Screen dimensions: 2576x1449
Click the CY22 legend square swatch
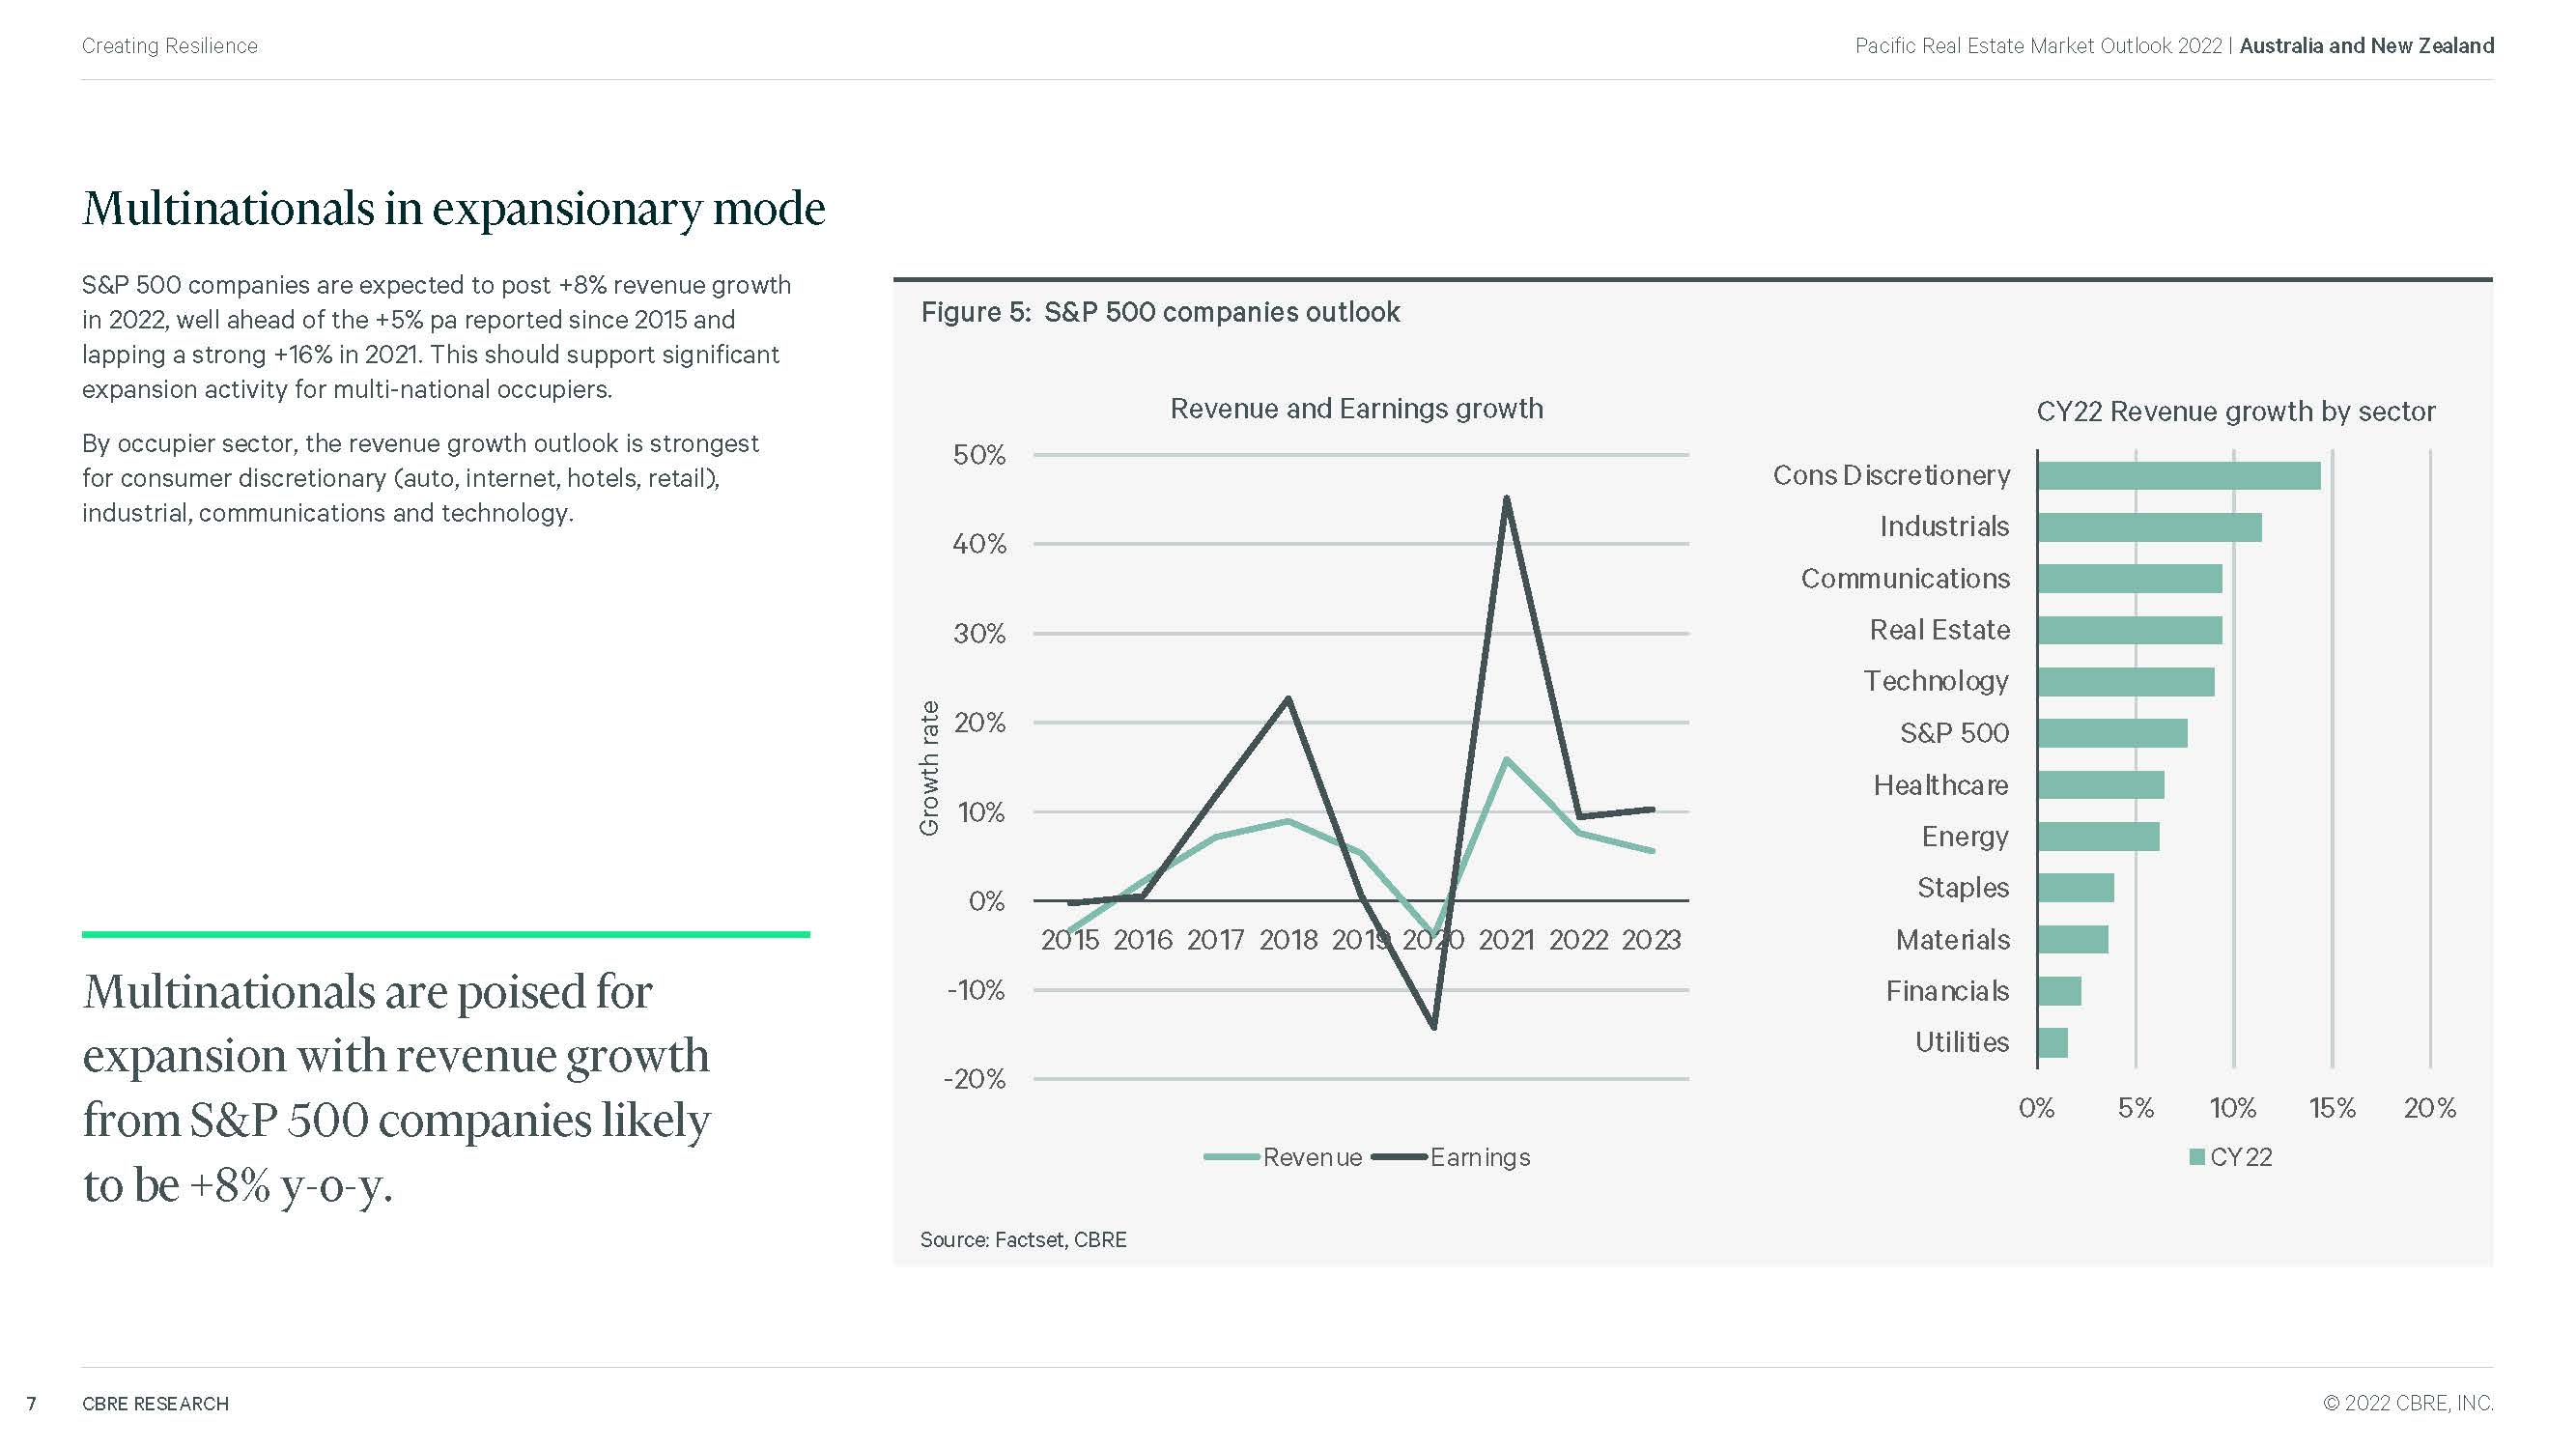tap(2197, 1157)
